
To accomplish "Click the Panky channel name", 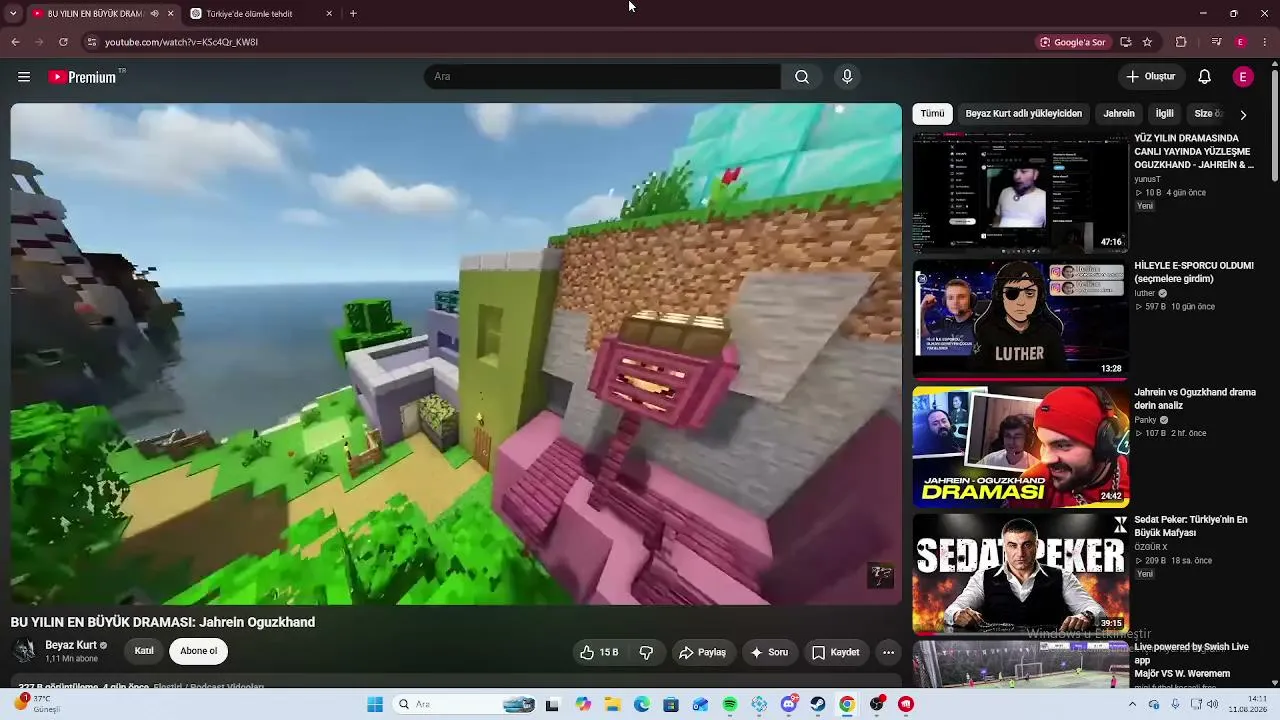I will pyautogui.click(x=1146, y=420).
